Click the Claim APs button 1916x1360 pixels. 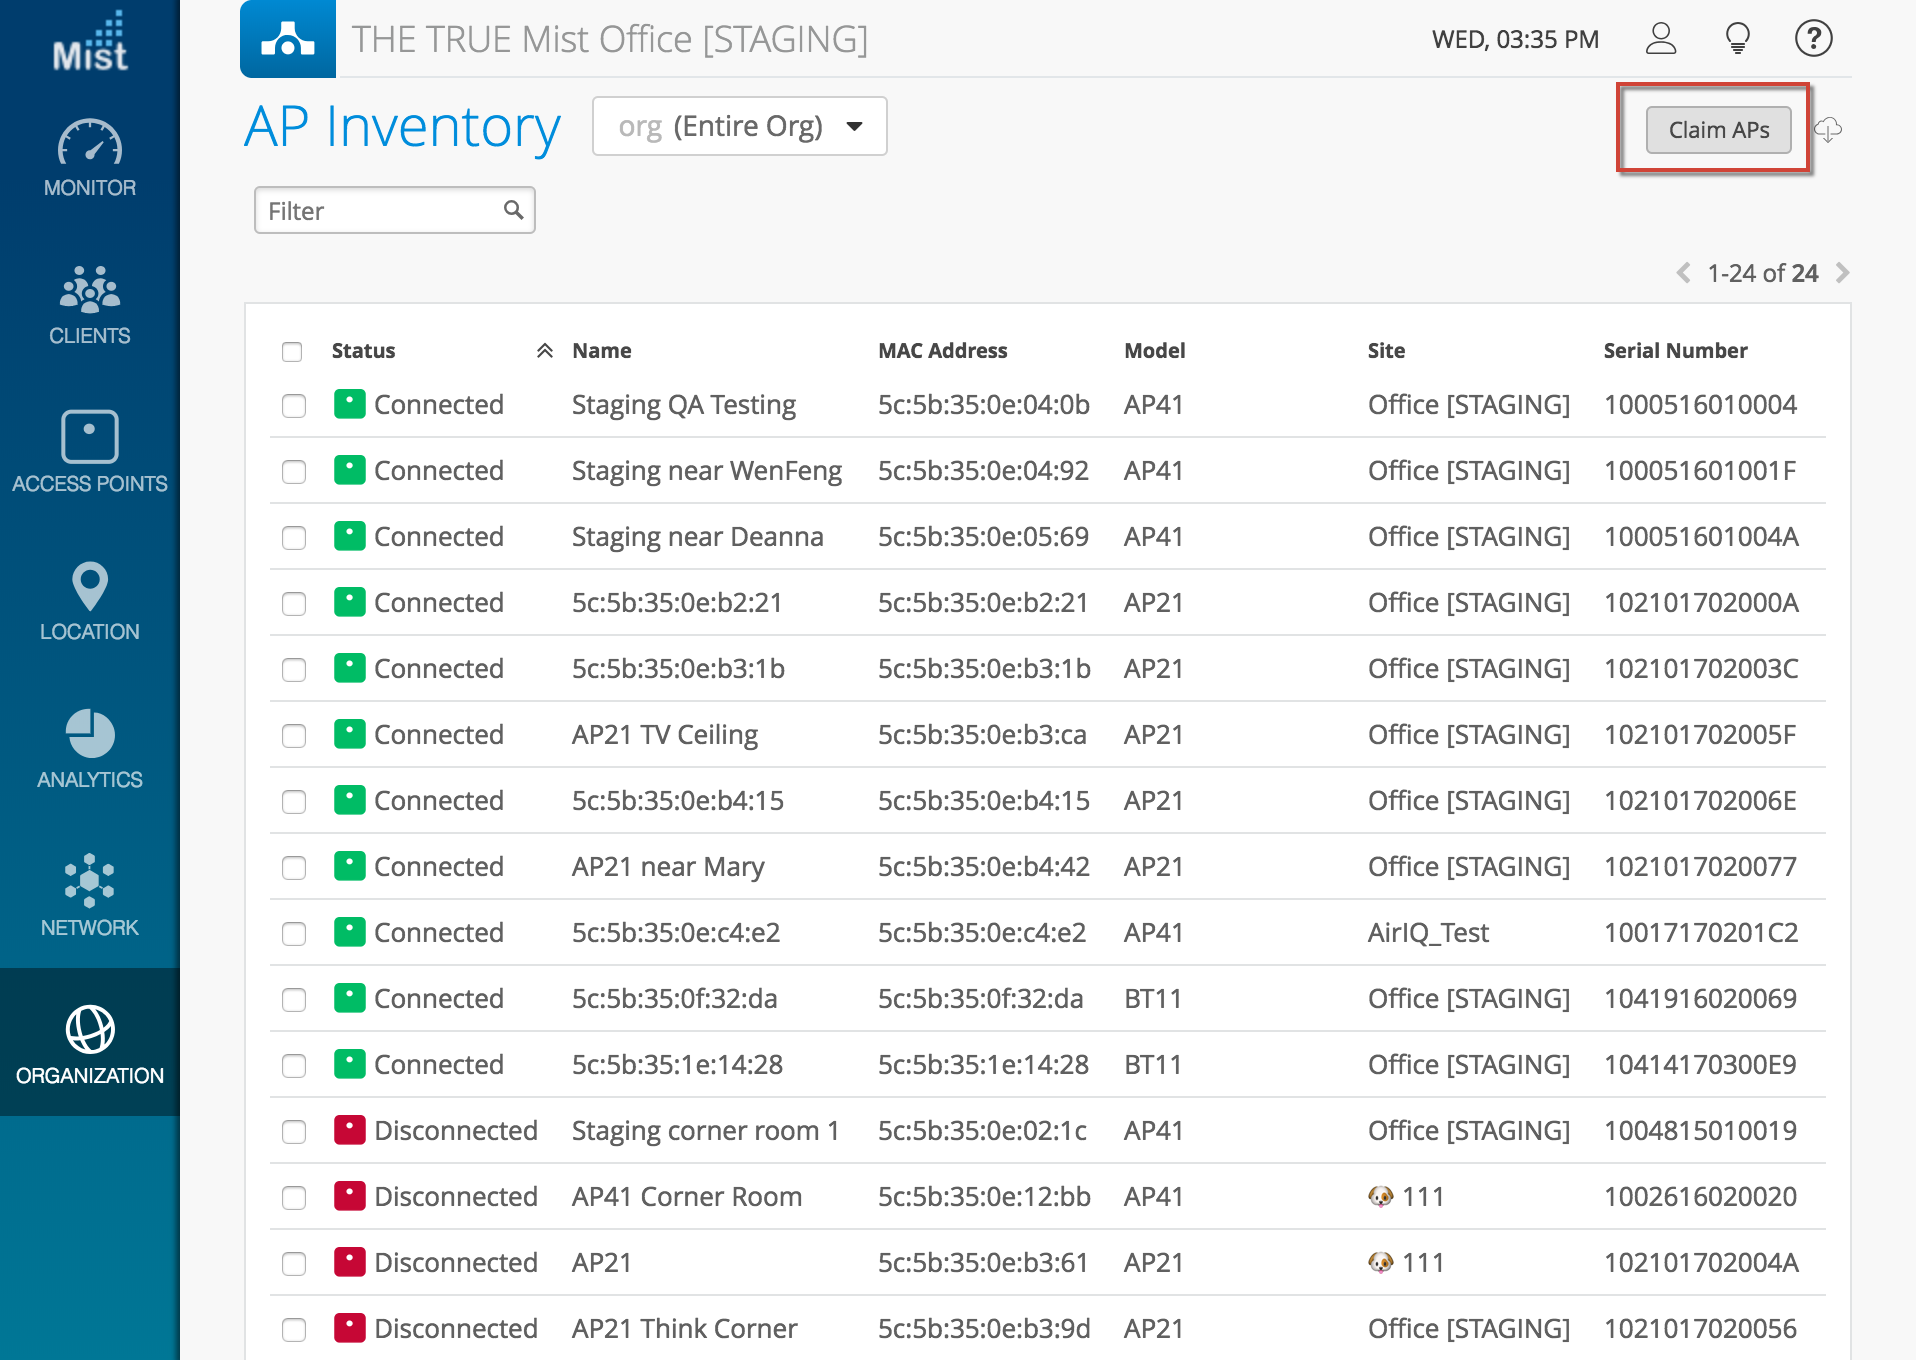coord(1718,130)
